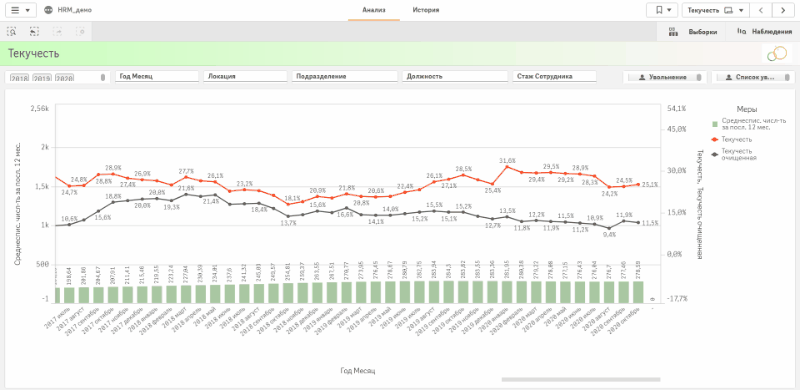Switch to the Анализ tab
This screenshot has width=800, height=390.
click(373, 10)
